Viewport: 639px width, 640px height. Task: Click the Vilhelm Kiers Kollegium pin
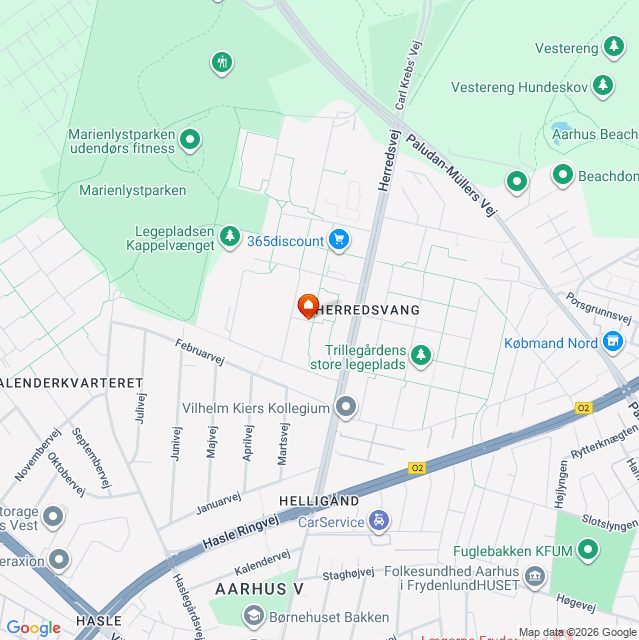pos(346,407)
